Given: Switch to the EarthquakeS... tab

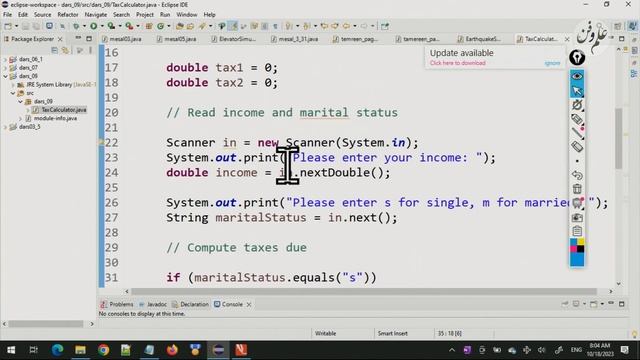Looking at the screenshot, I should point(479,39).
